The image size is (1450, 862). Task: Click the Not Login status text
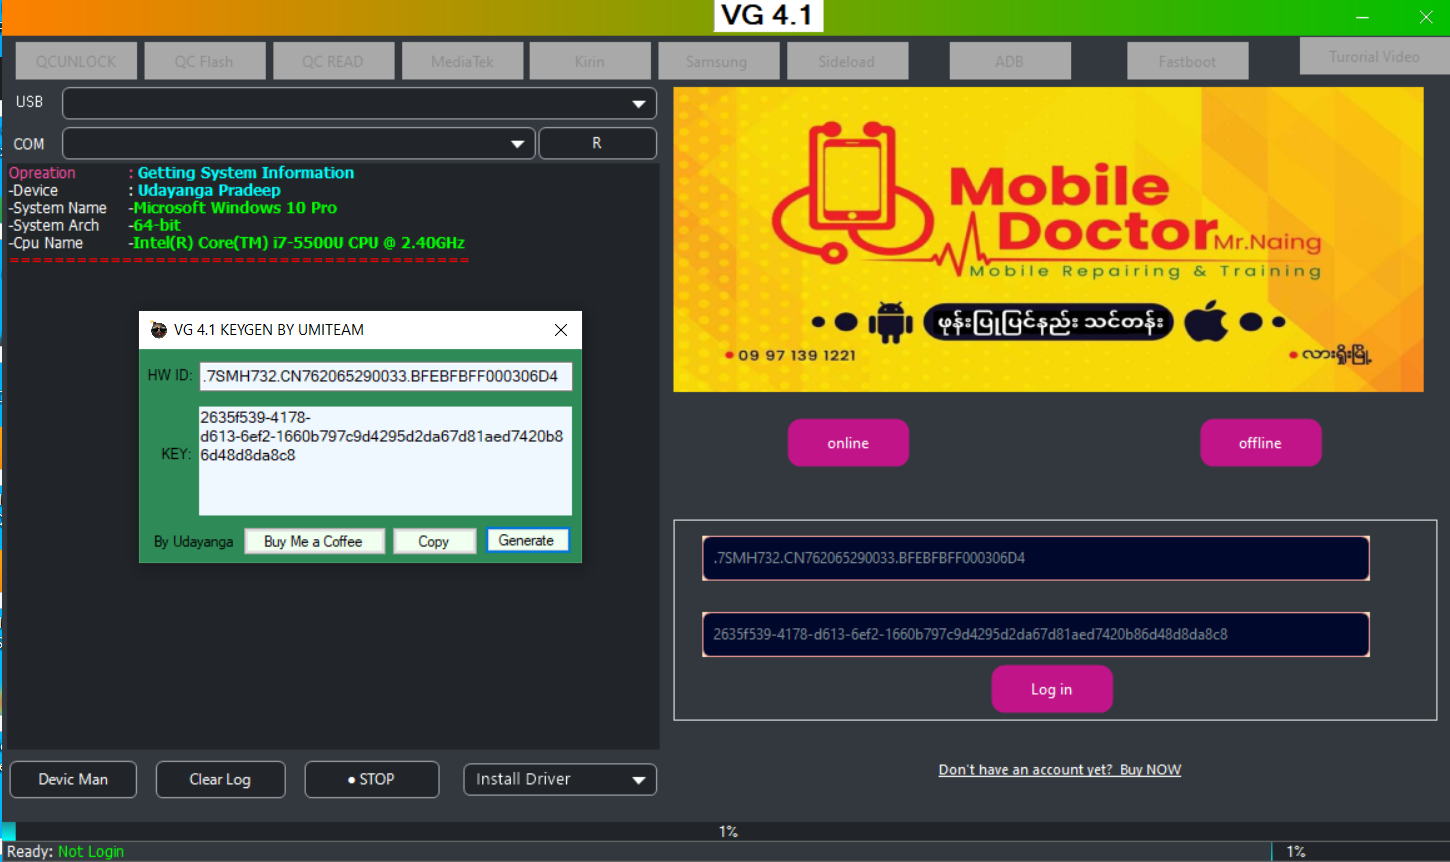pos(91,851)
